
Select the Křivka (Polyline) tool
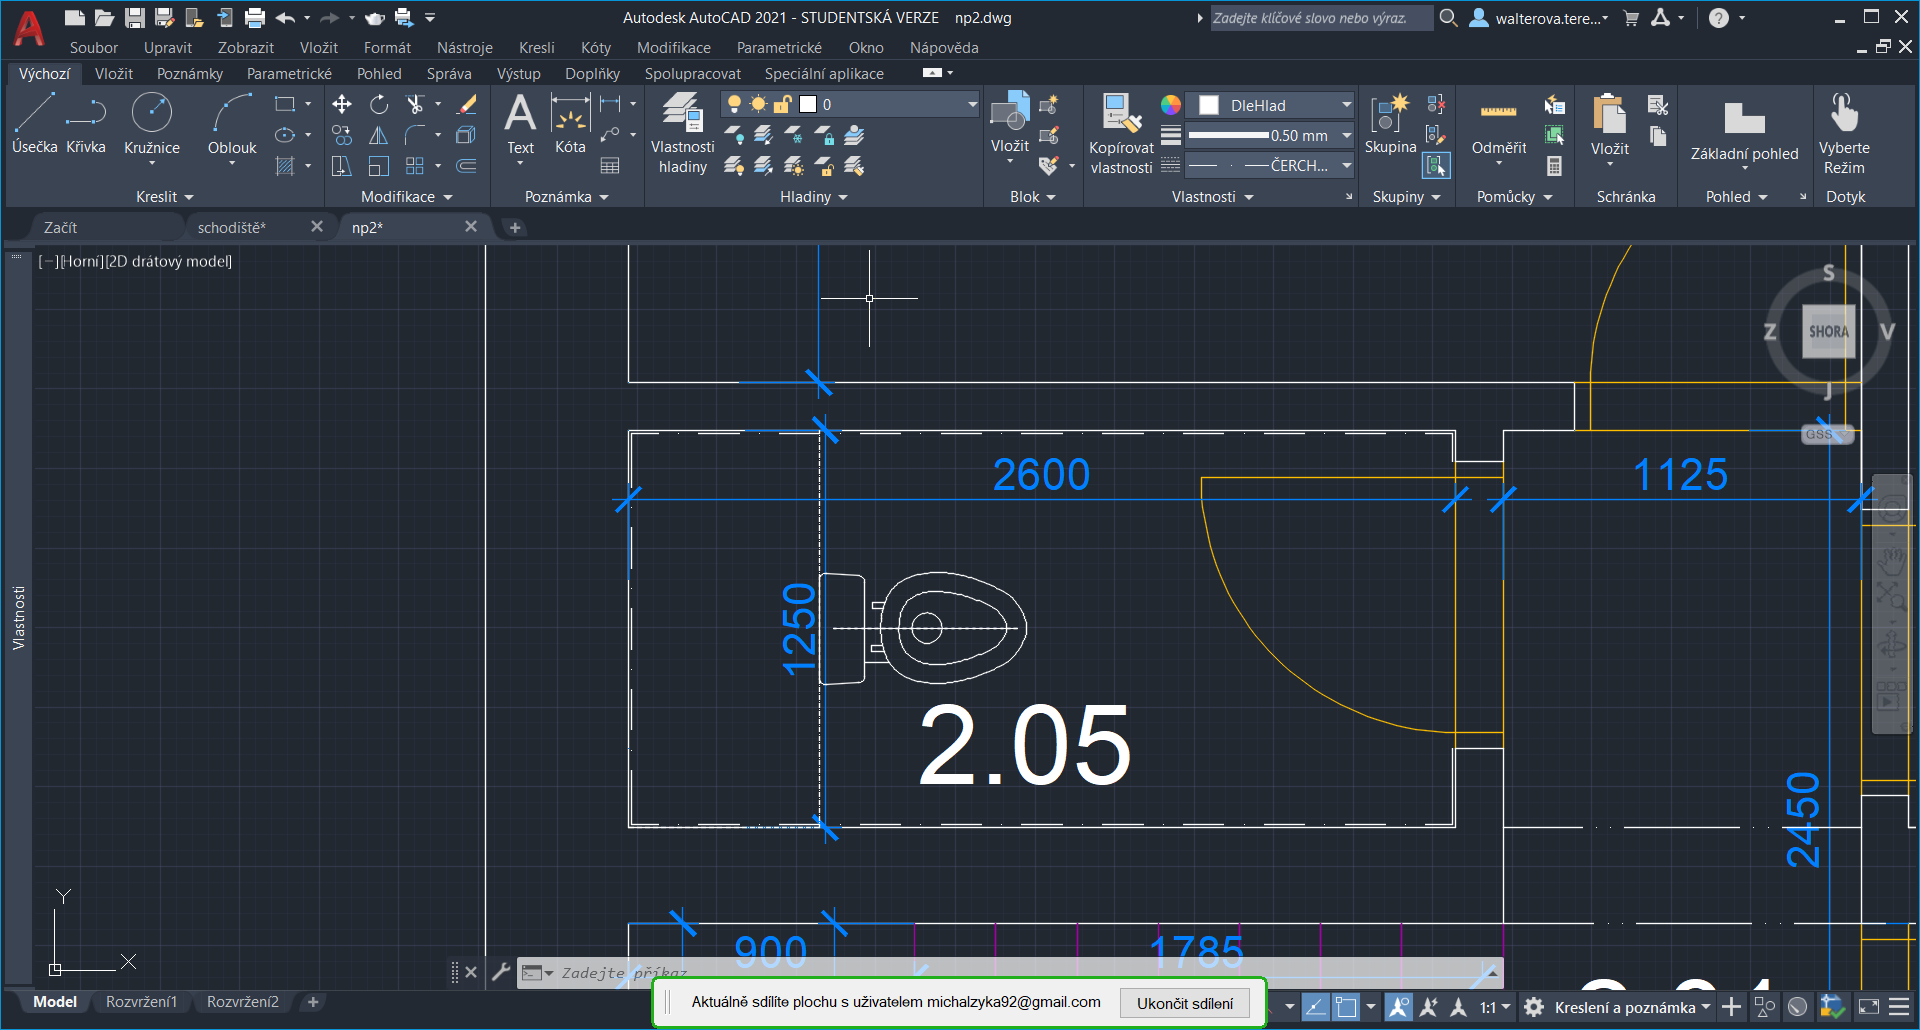[86, 123]
